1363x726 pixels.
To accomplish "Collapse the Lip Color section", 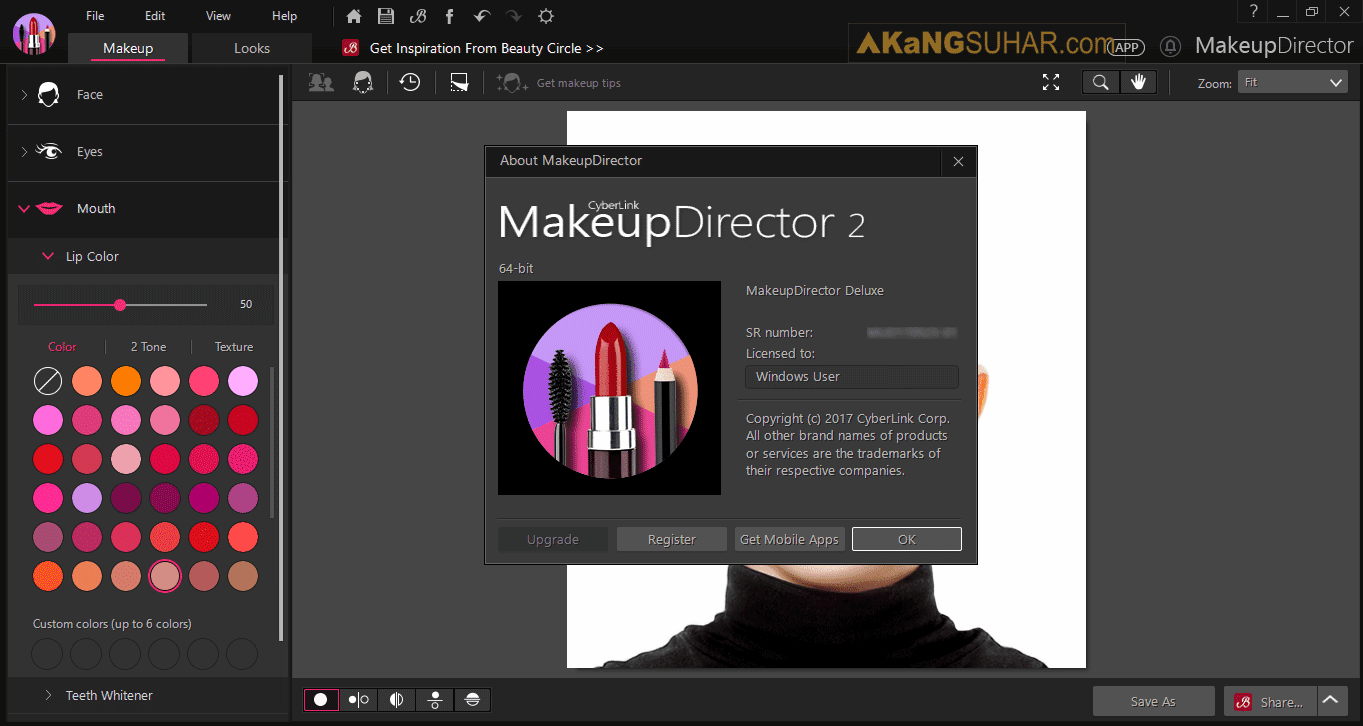I will coord(48,256).
